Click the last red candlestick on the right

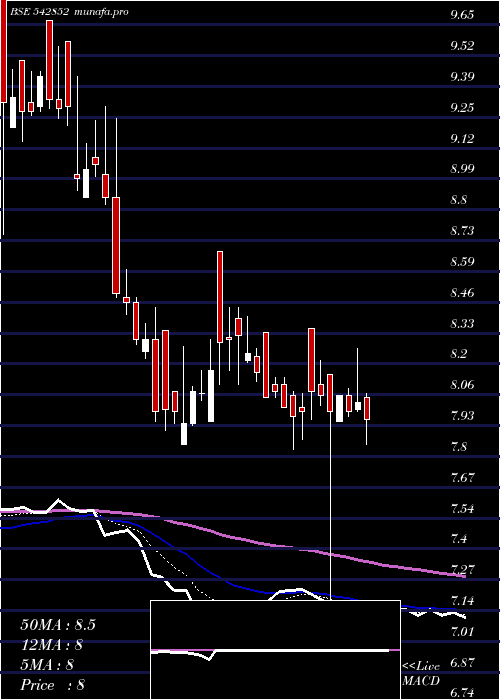(367, 408)
